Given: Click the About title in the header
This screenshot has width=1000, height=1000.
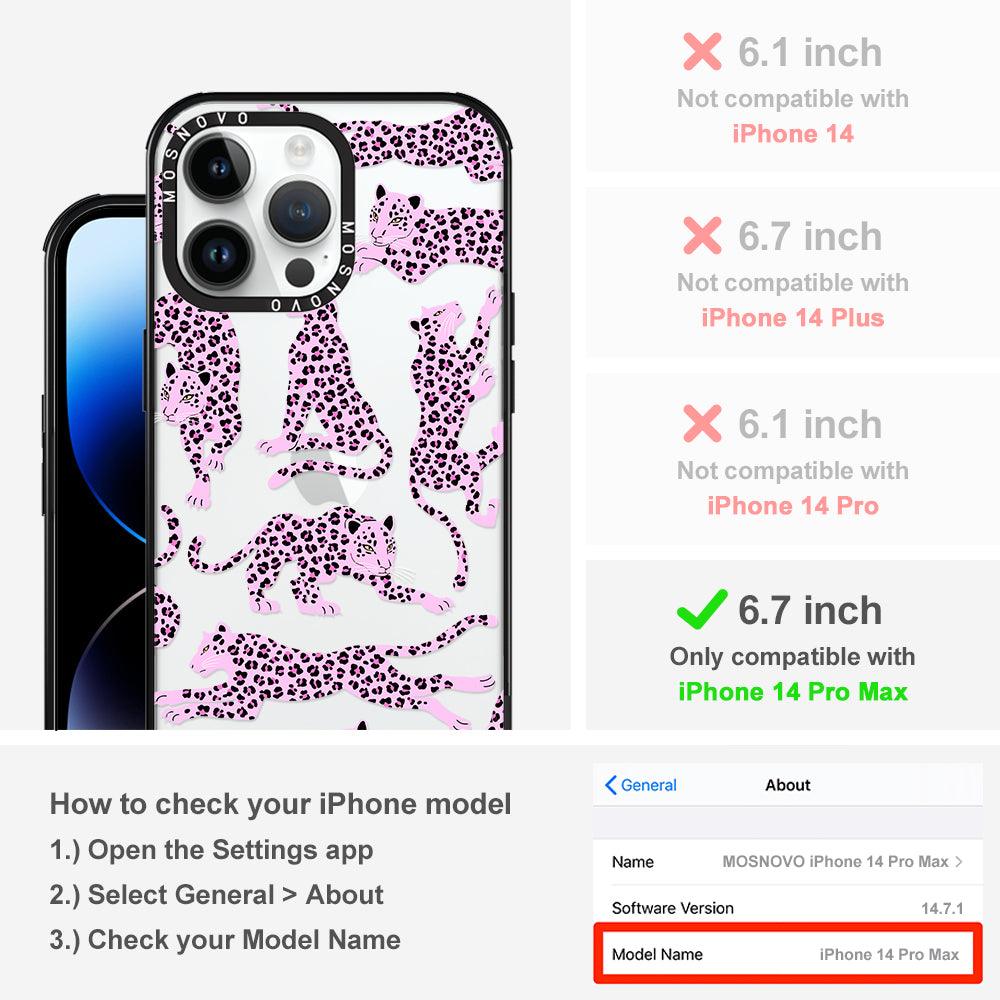Looking at the screenshot, I should (x=788, y=785).
